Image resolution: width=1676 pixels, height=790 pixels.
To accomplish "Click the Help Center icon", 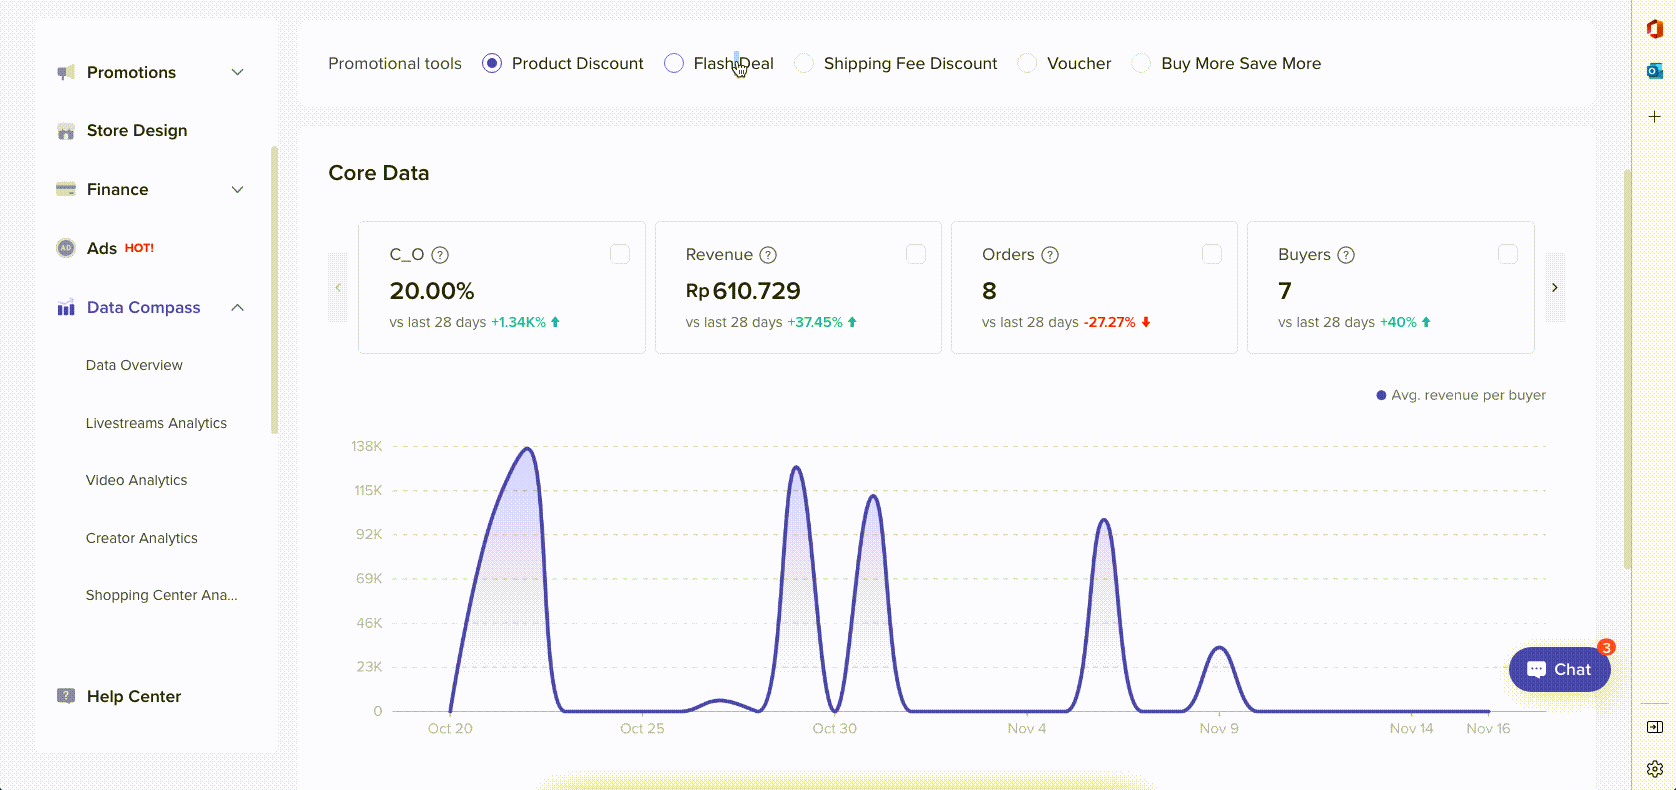I will coord(66,696).
